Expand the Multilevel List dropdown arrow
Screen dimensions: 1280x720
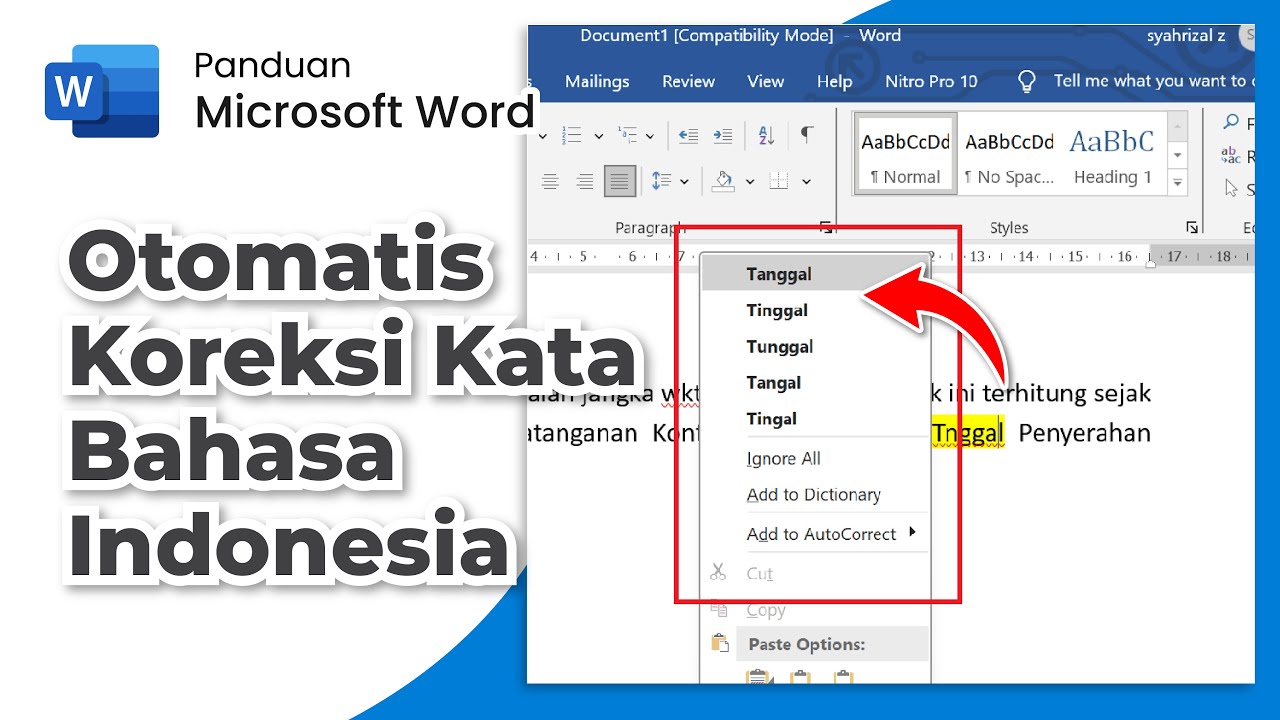[x=650, y=136]
